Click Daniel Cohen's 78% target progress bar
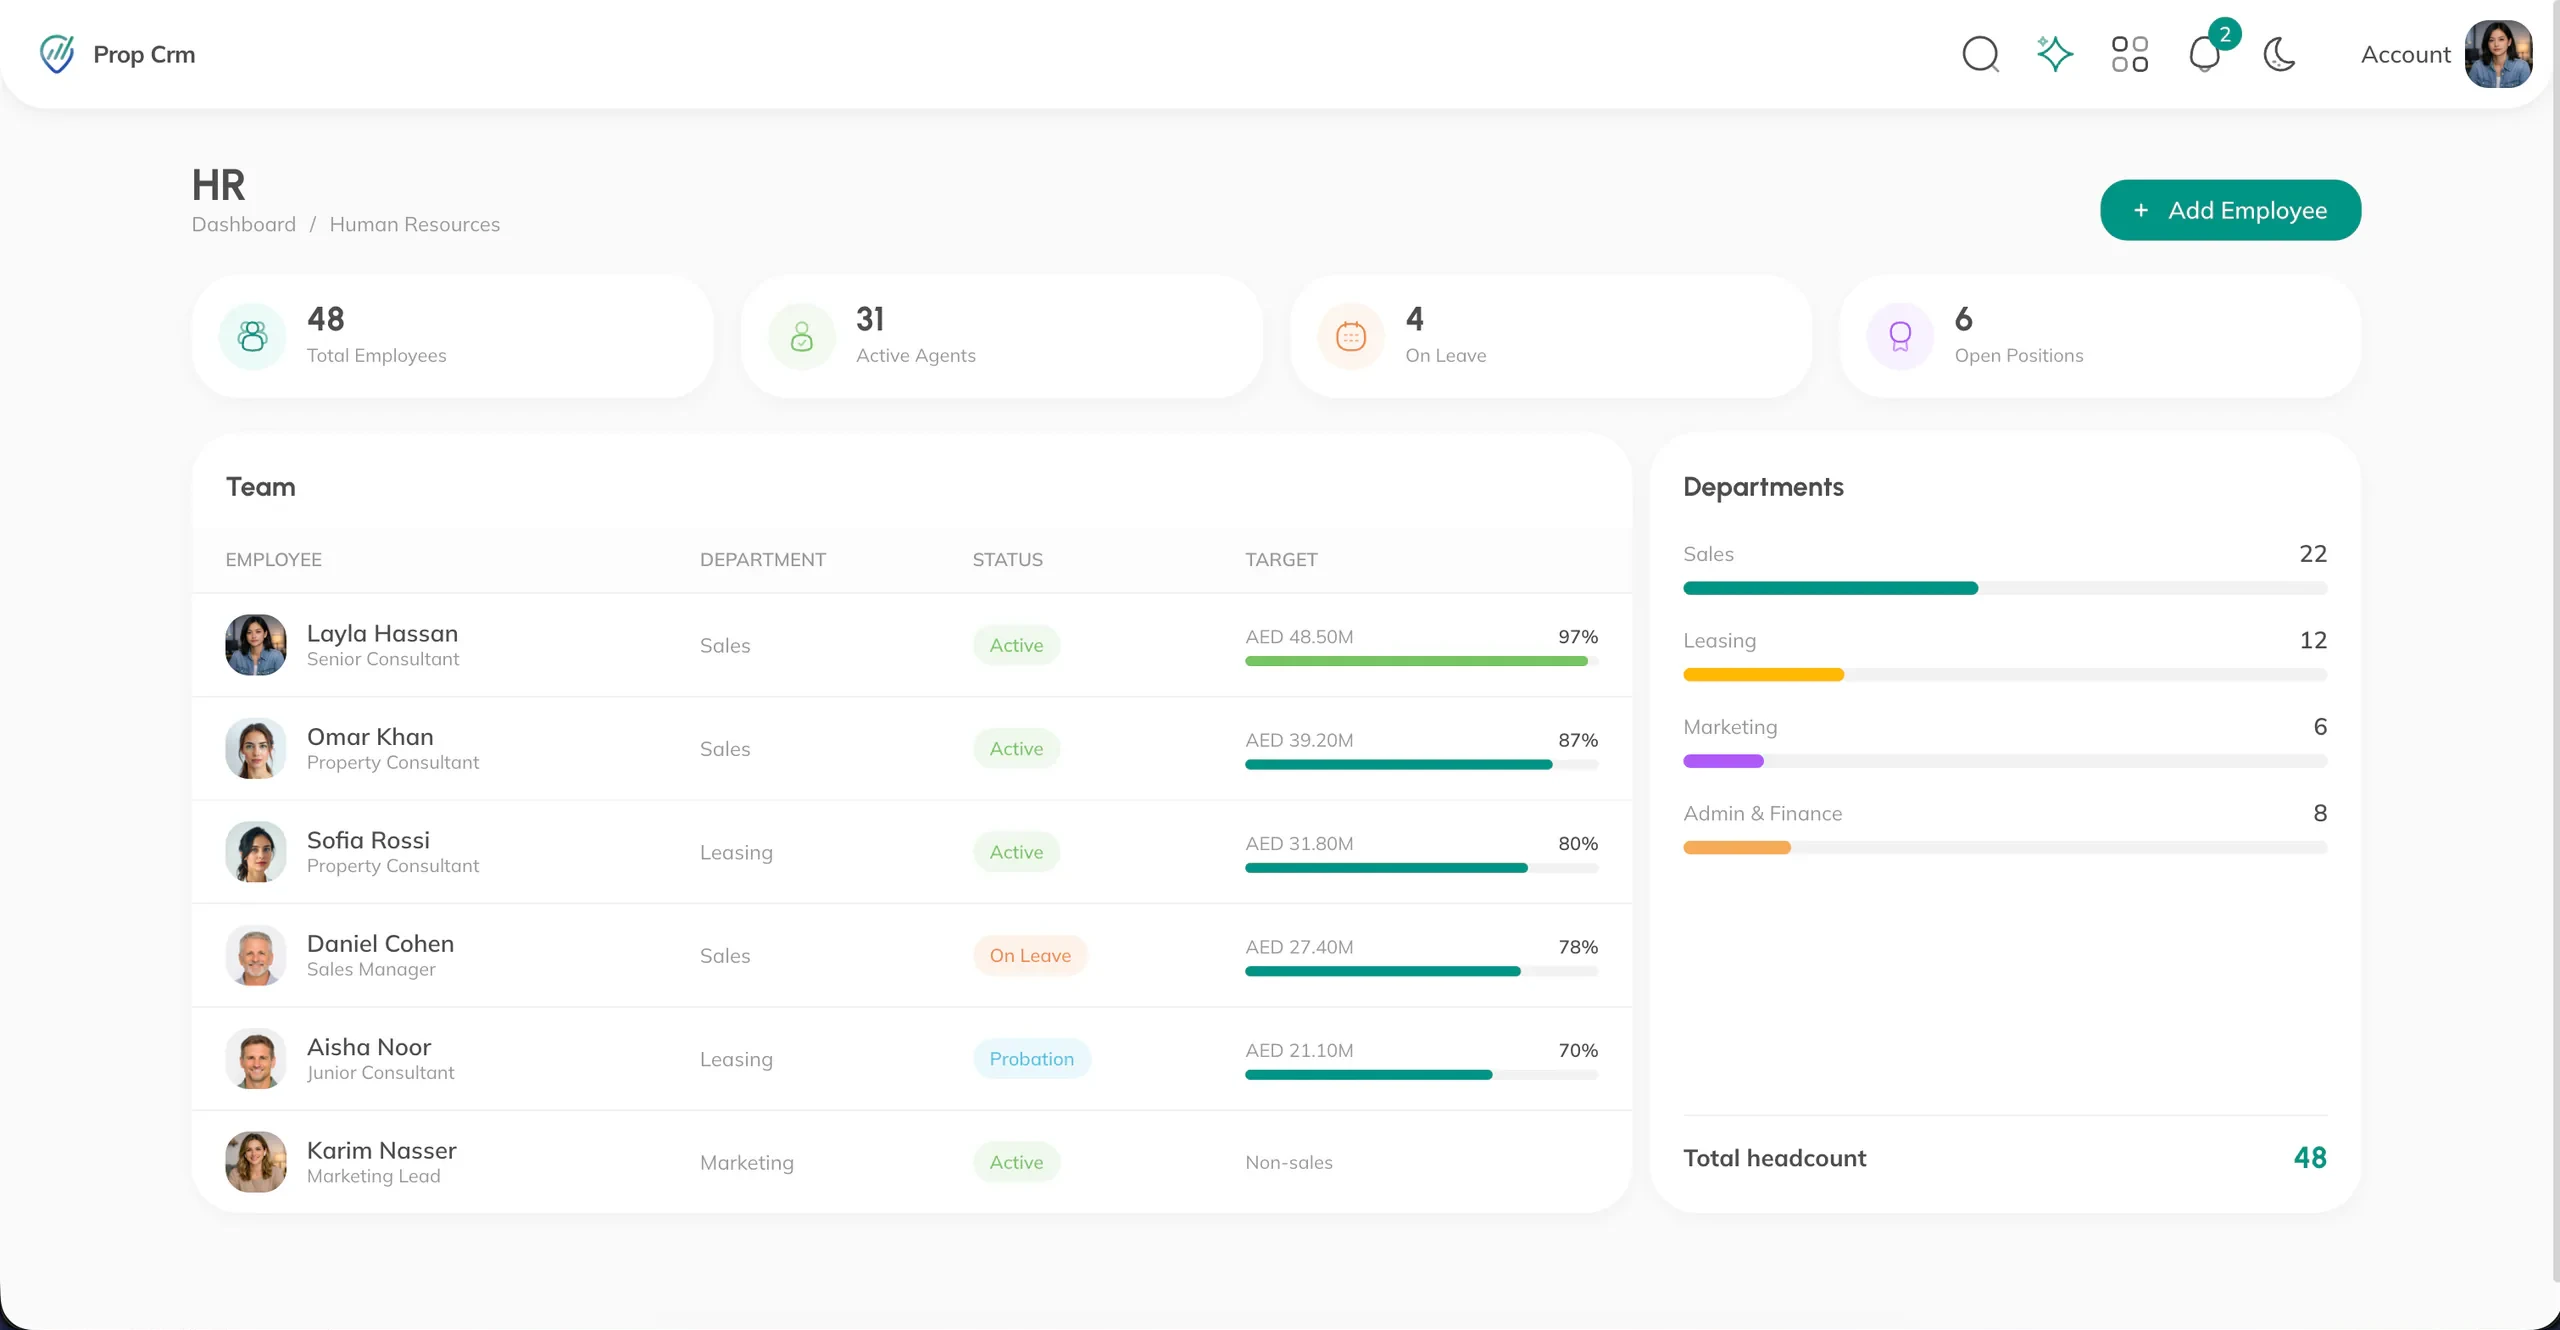 (1421, 972)
